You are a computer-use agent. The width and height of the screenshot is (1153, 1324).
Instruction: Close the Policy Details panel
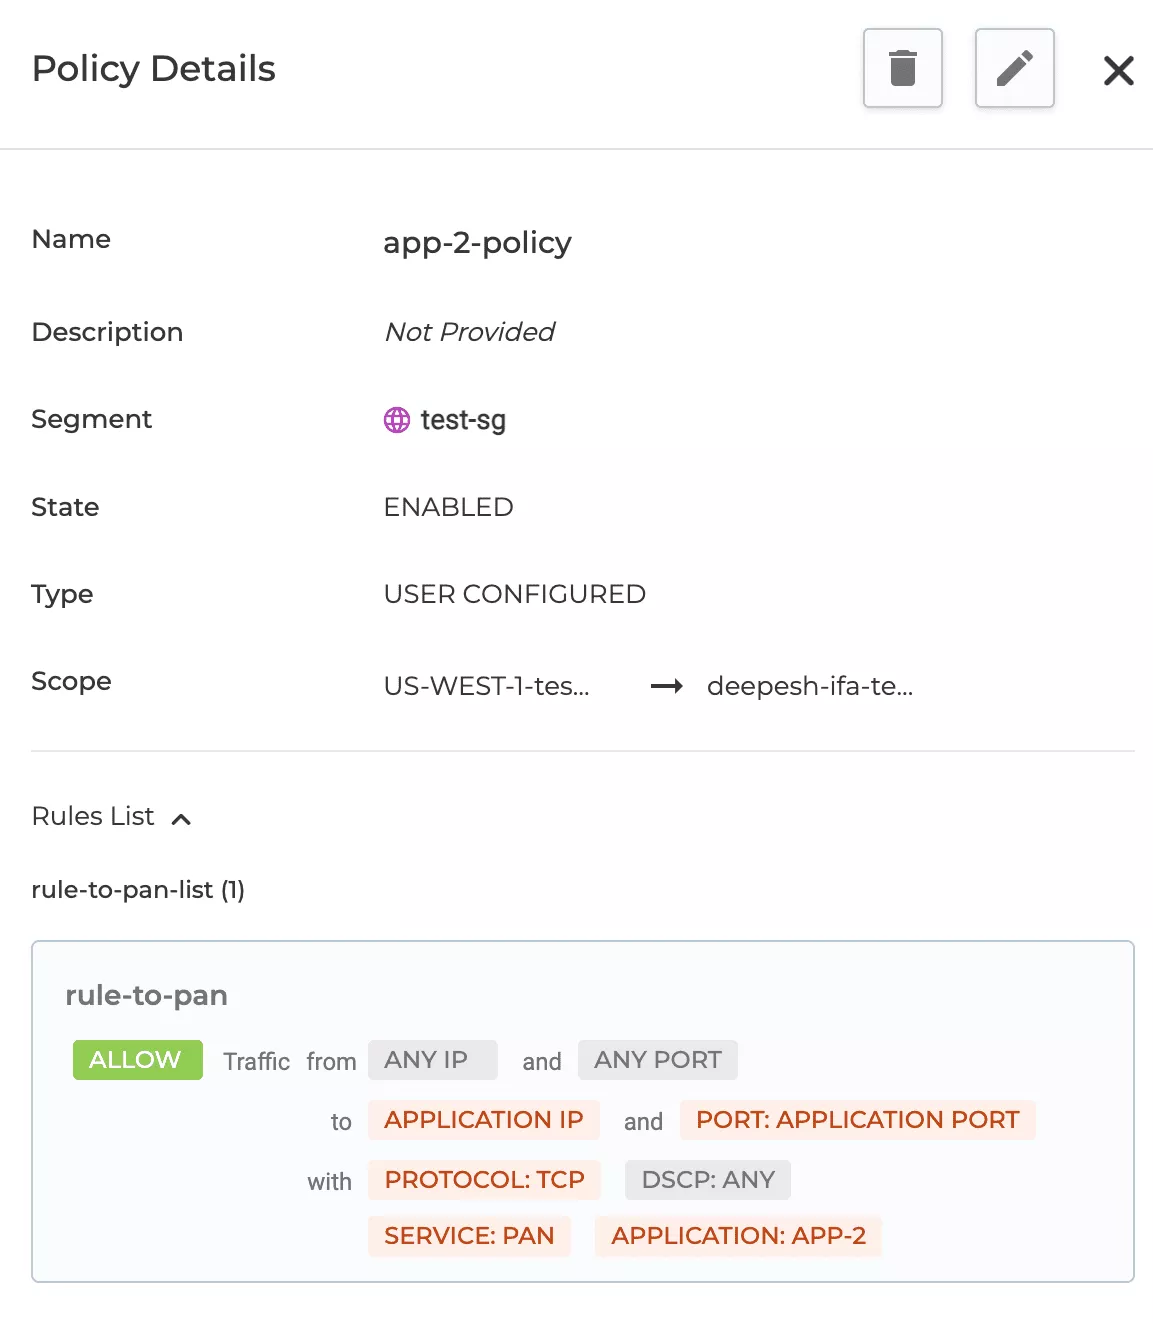[1118, 70]
